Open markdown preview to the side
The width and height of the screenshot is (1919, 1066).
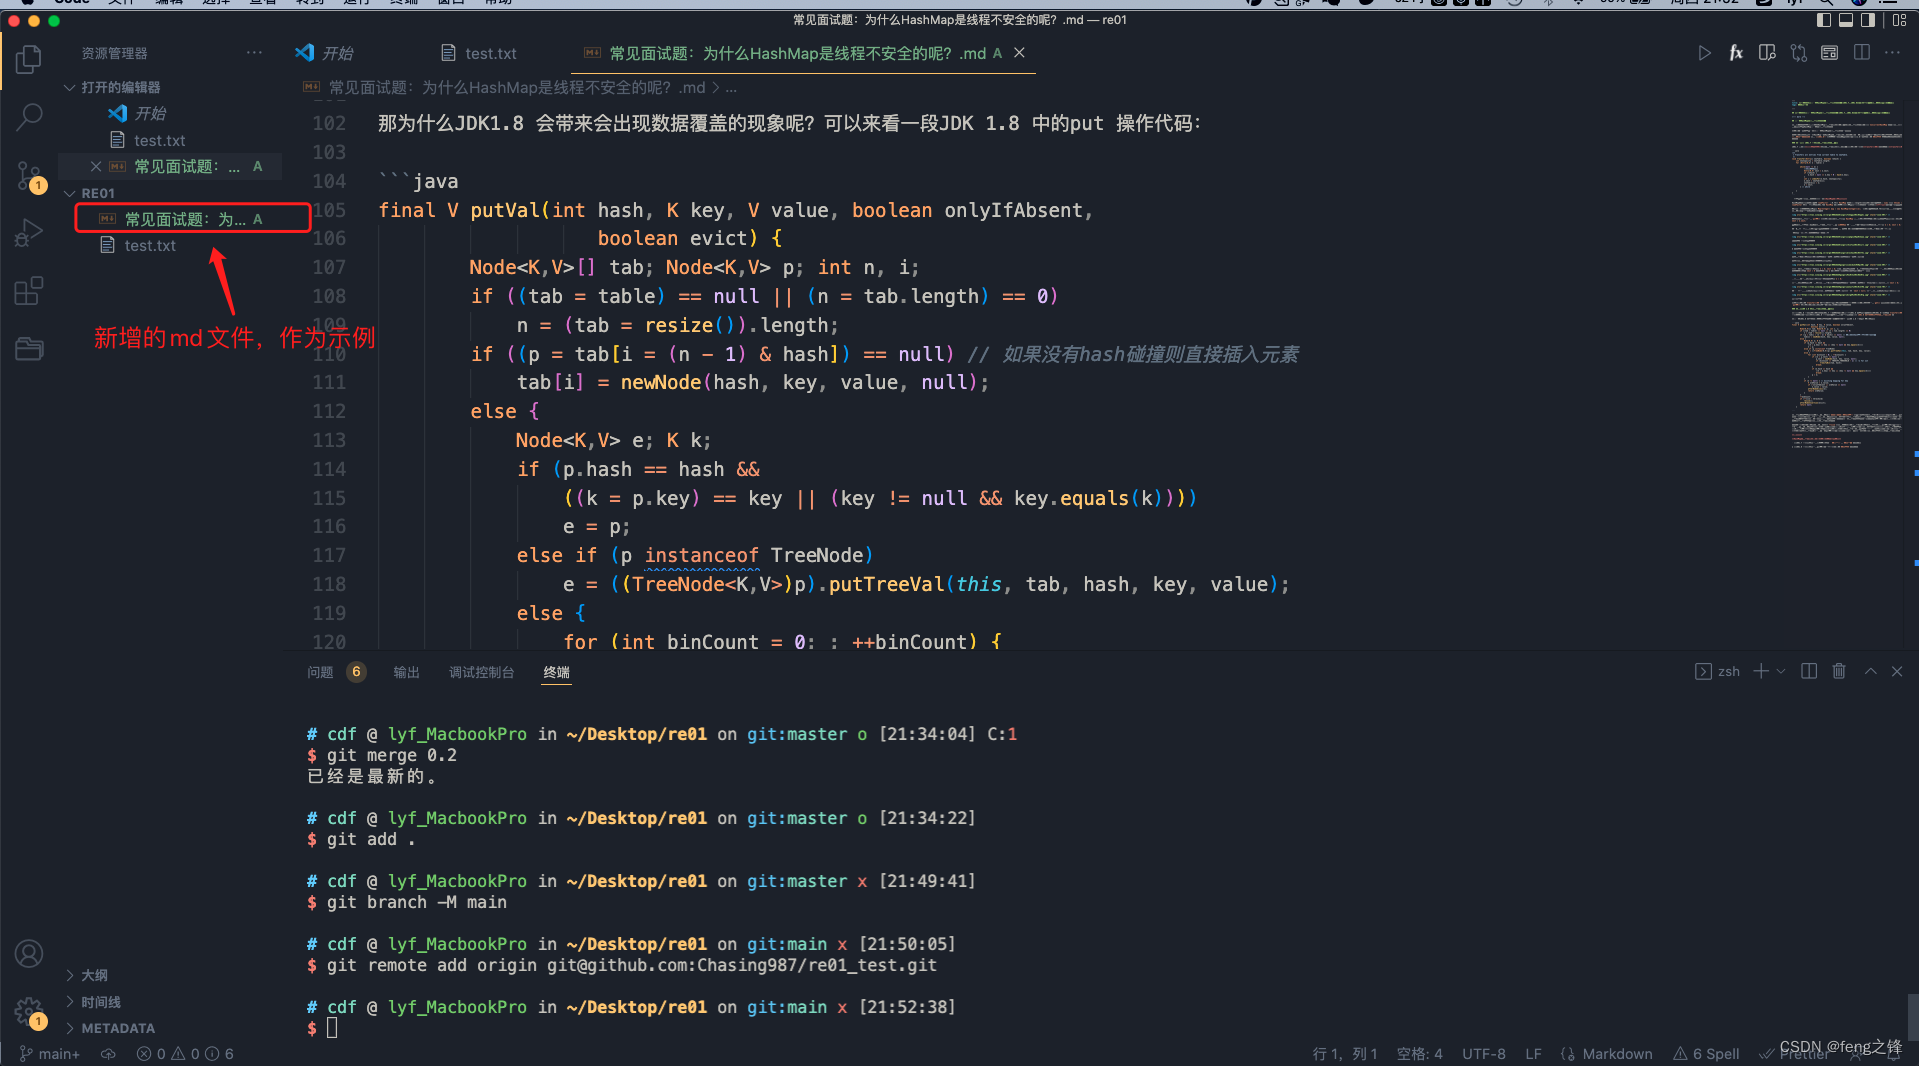tap(1767, 53)
